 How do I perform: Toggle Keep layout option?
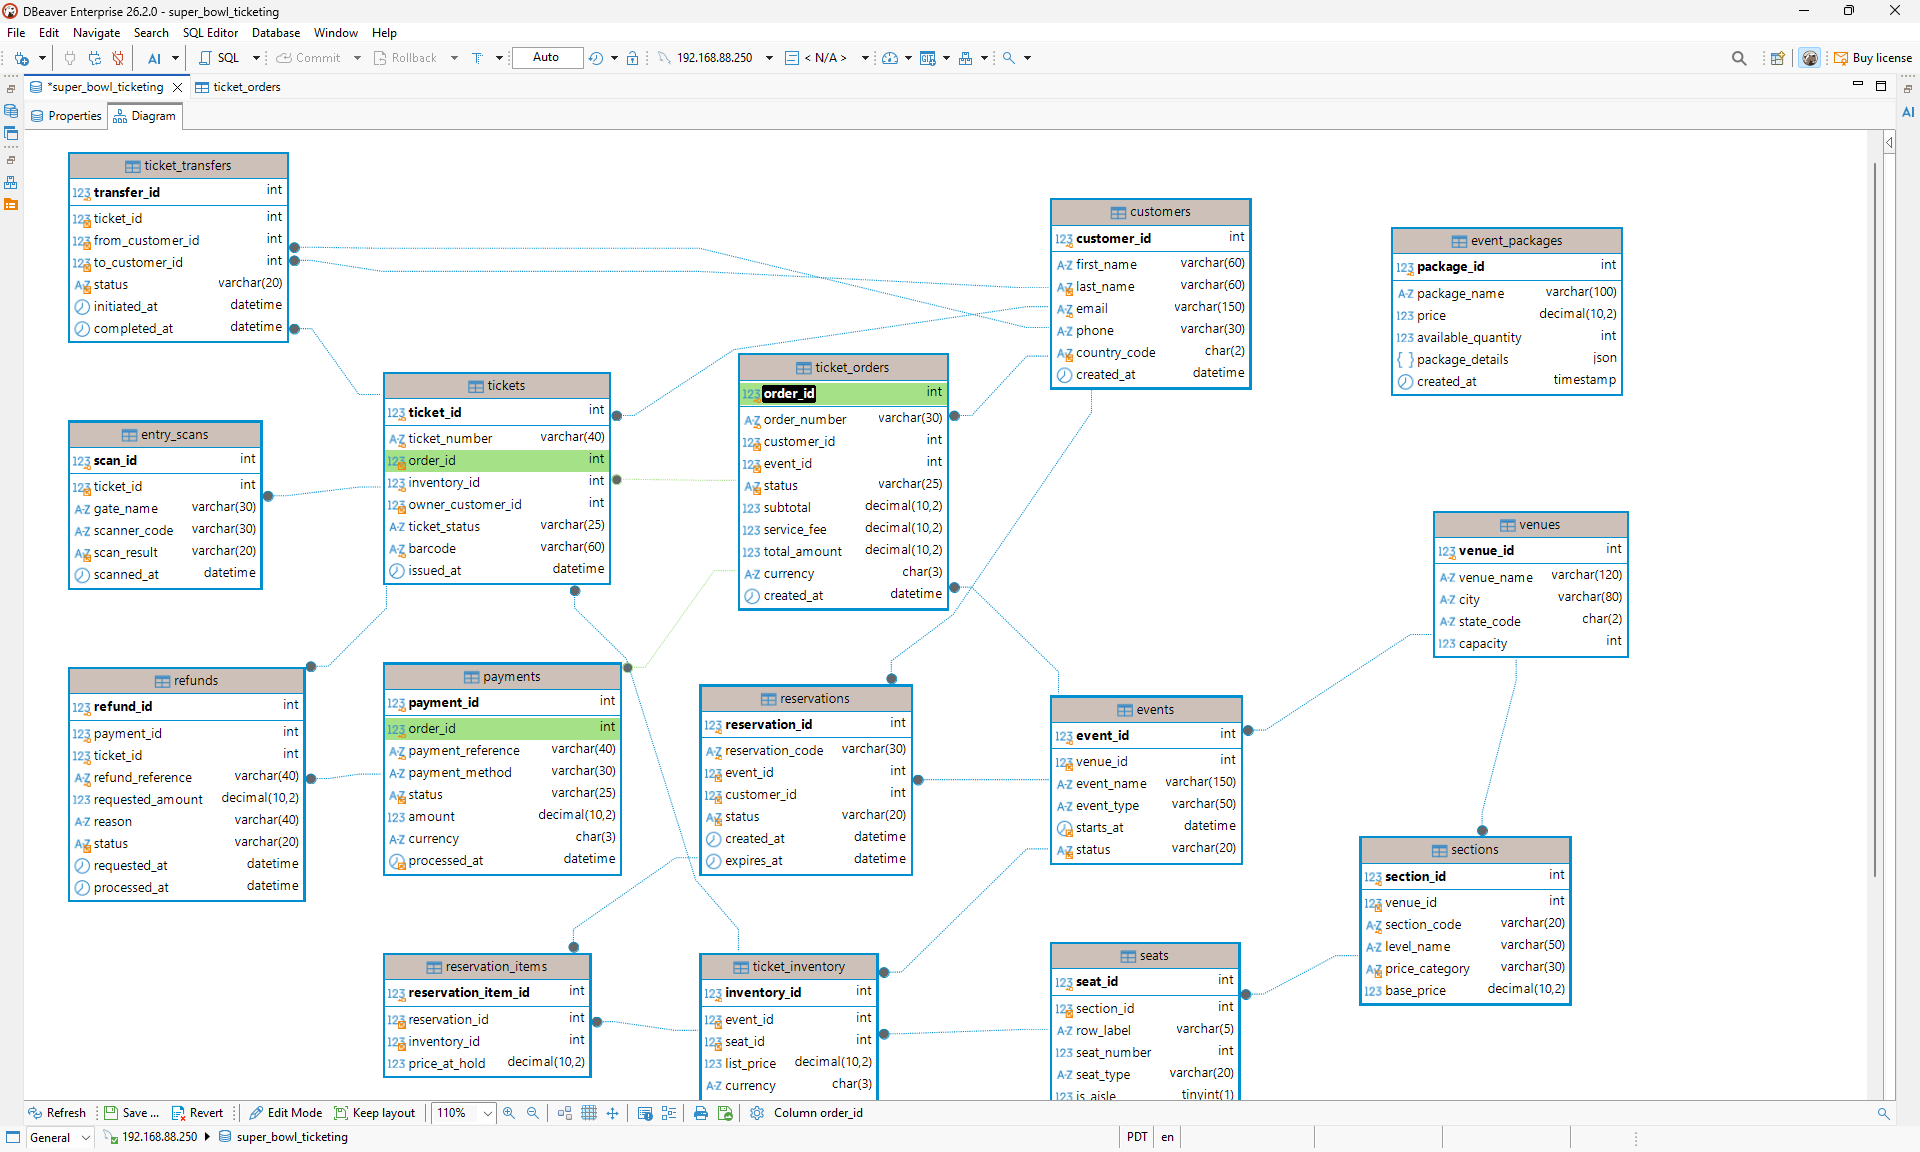[374, 1113]
